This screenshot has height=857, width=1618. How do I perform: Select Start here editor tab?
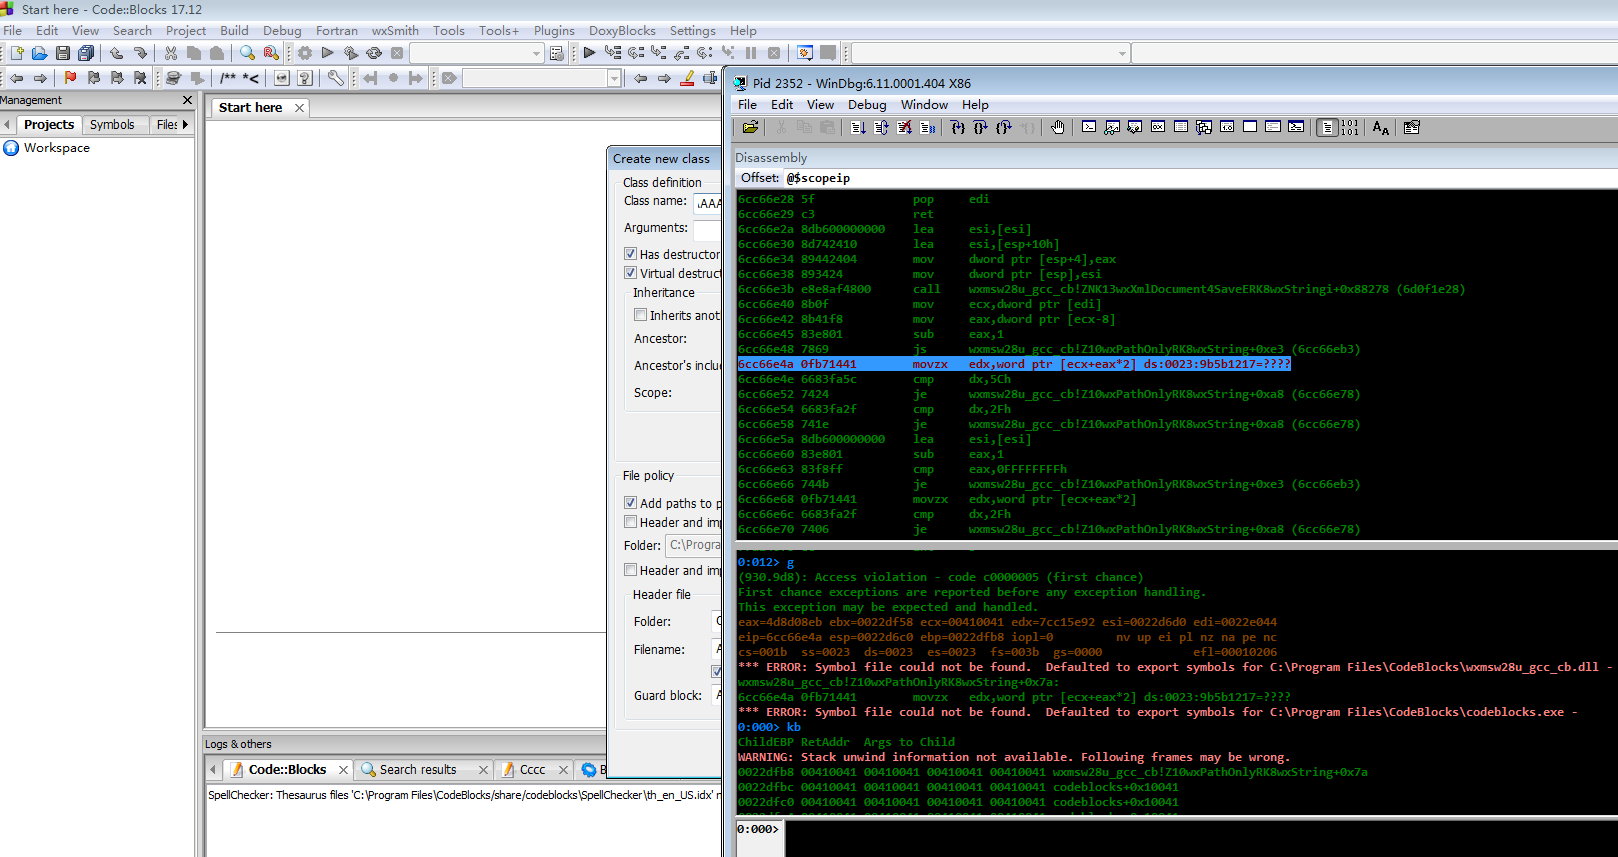[250, 107]
